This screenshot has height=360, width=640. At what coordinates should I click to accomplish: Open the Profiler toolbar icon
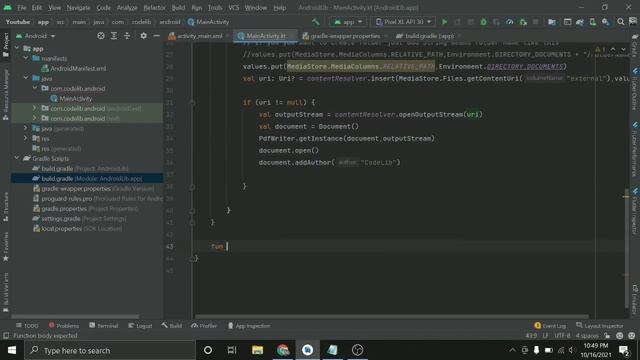click(509, 22)
